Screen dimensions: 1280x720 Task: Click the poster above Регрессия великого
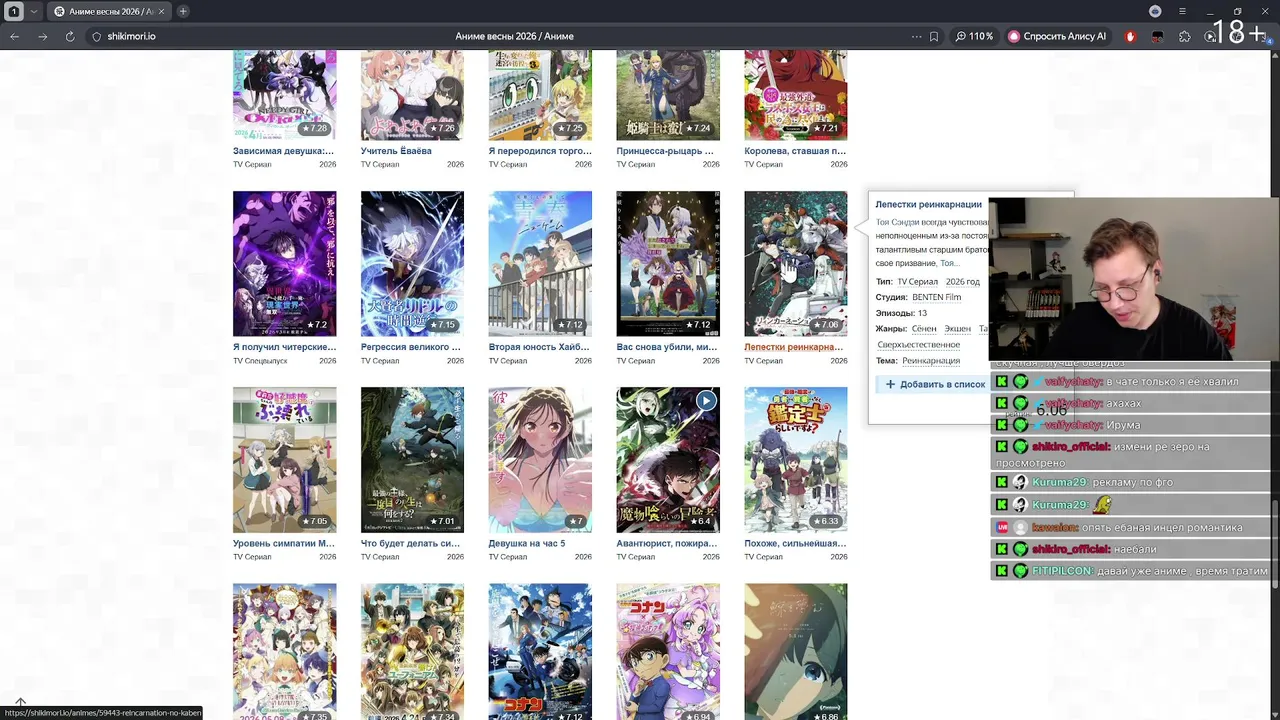(x=412, y=264)
